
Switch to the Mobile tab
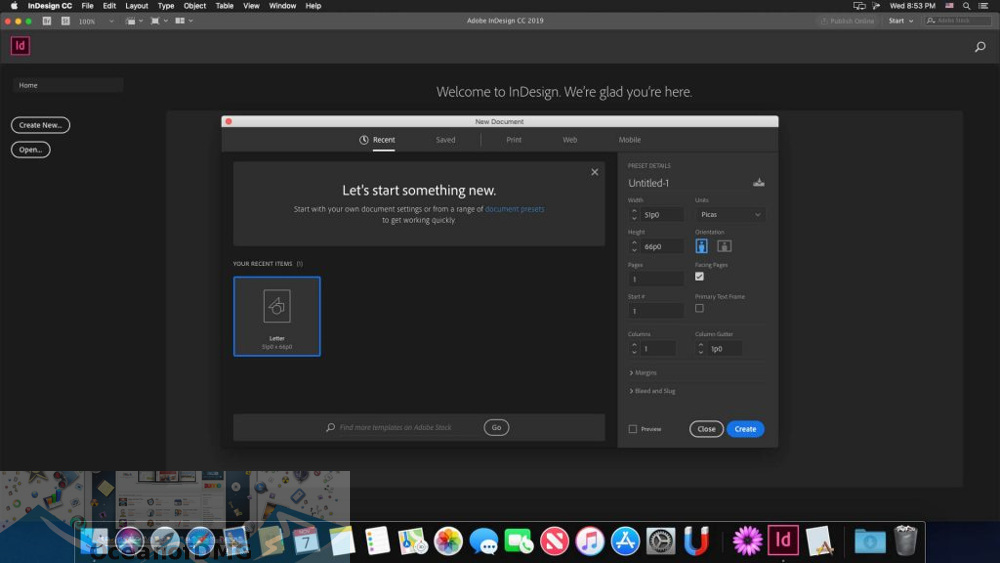click(x=629, y=140)
